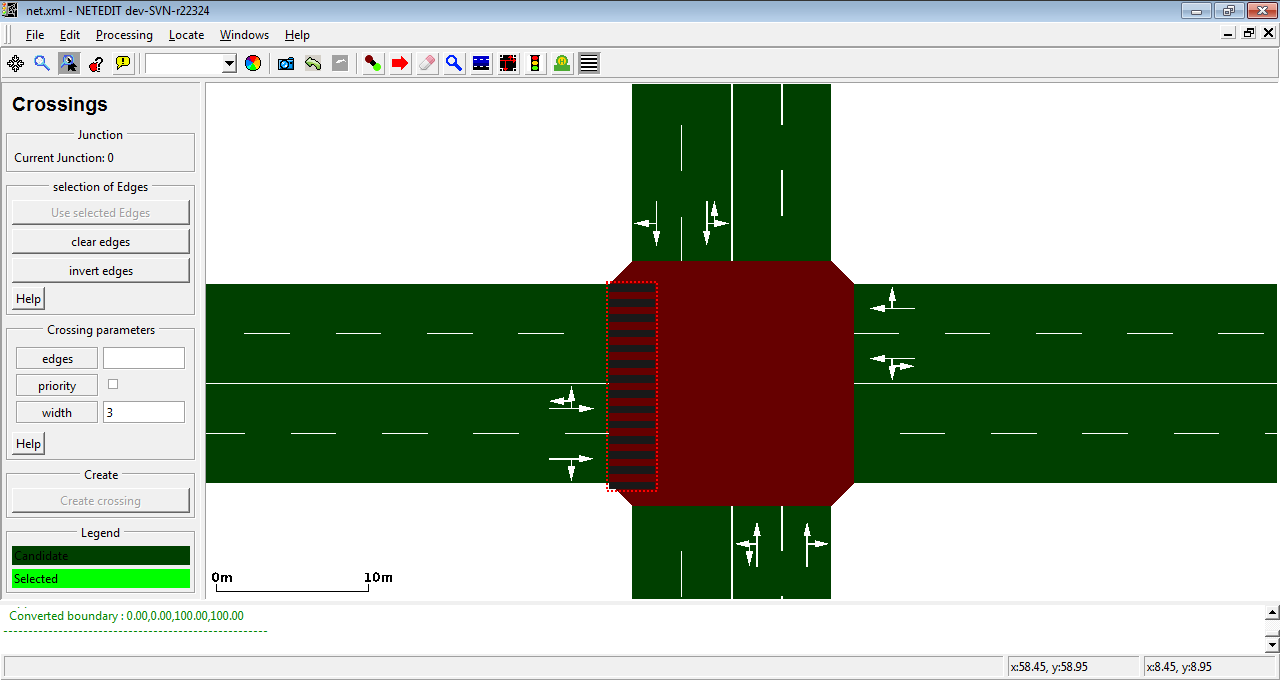Select the create edge mode icon
This screenshot has height=680, width=1280.
(373, 63)
